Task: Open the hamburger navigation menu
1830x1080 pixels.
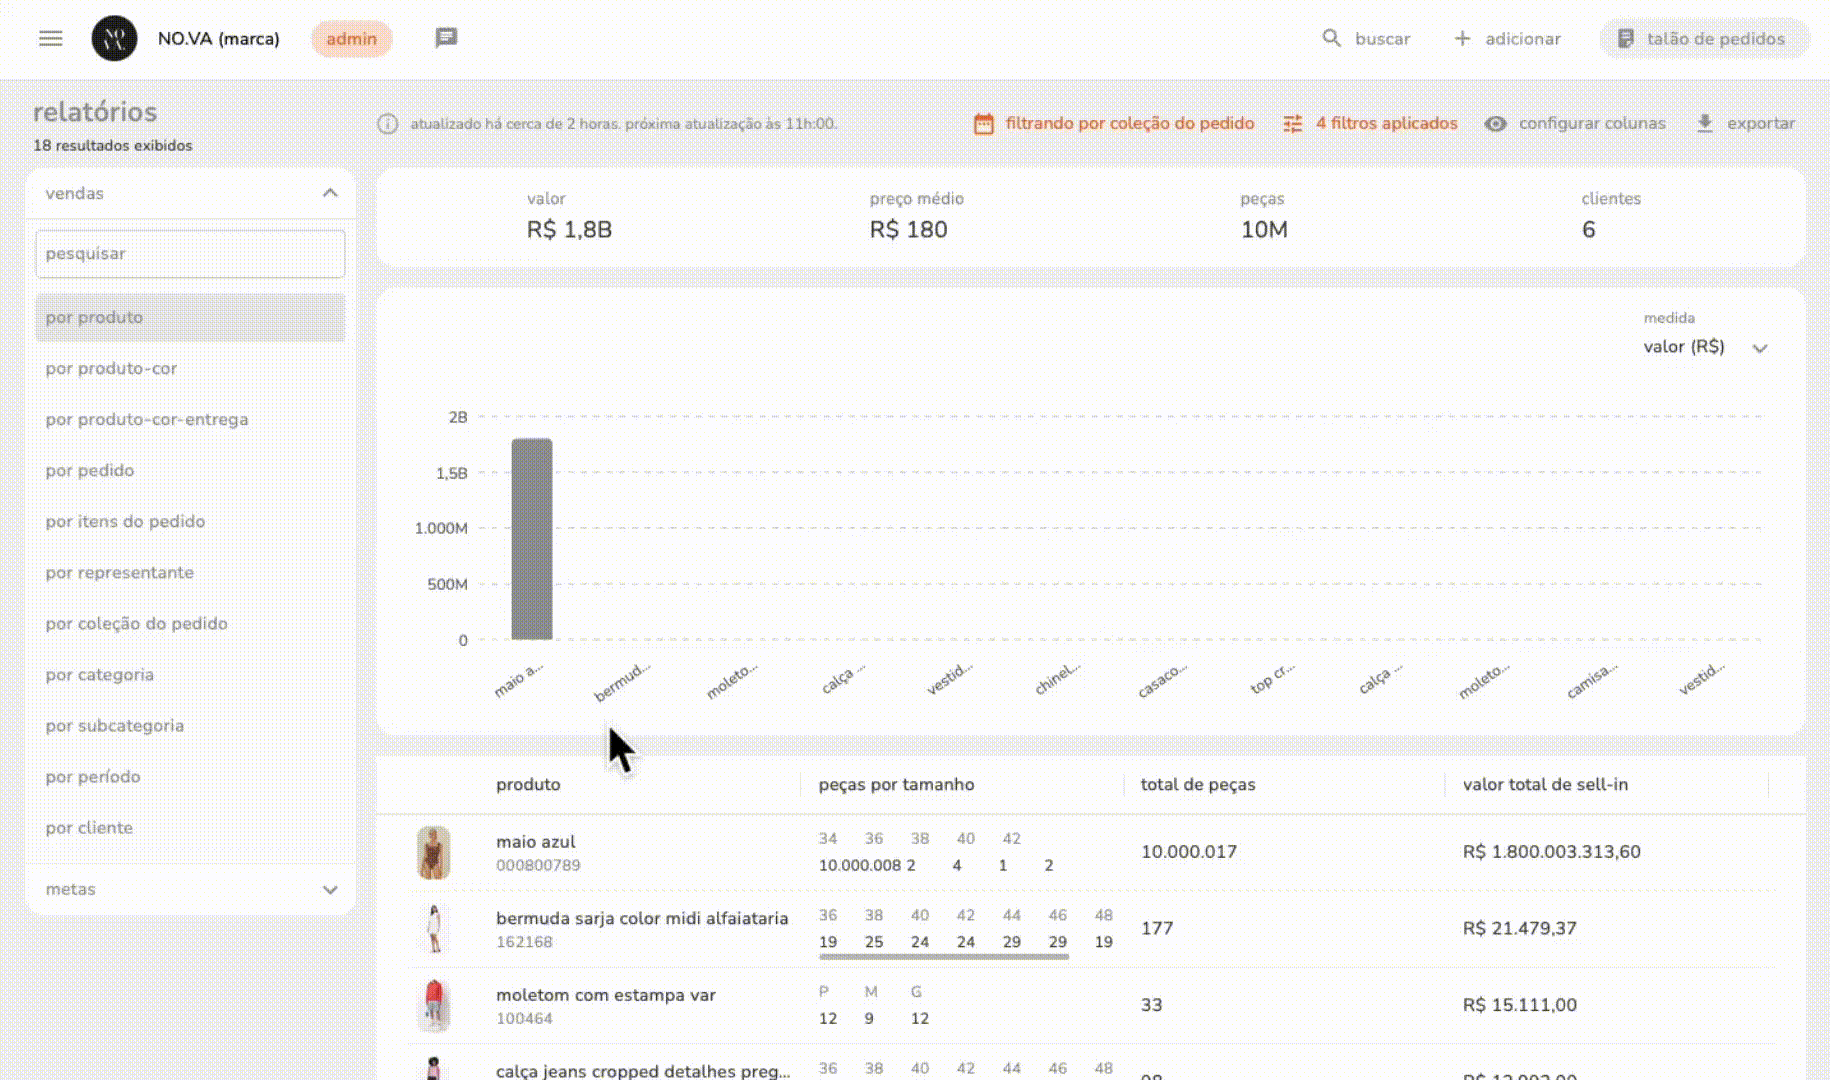Action: [x=51, y=38]
